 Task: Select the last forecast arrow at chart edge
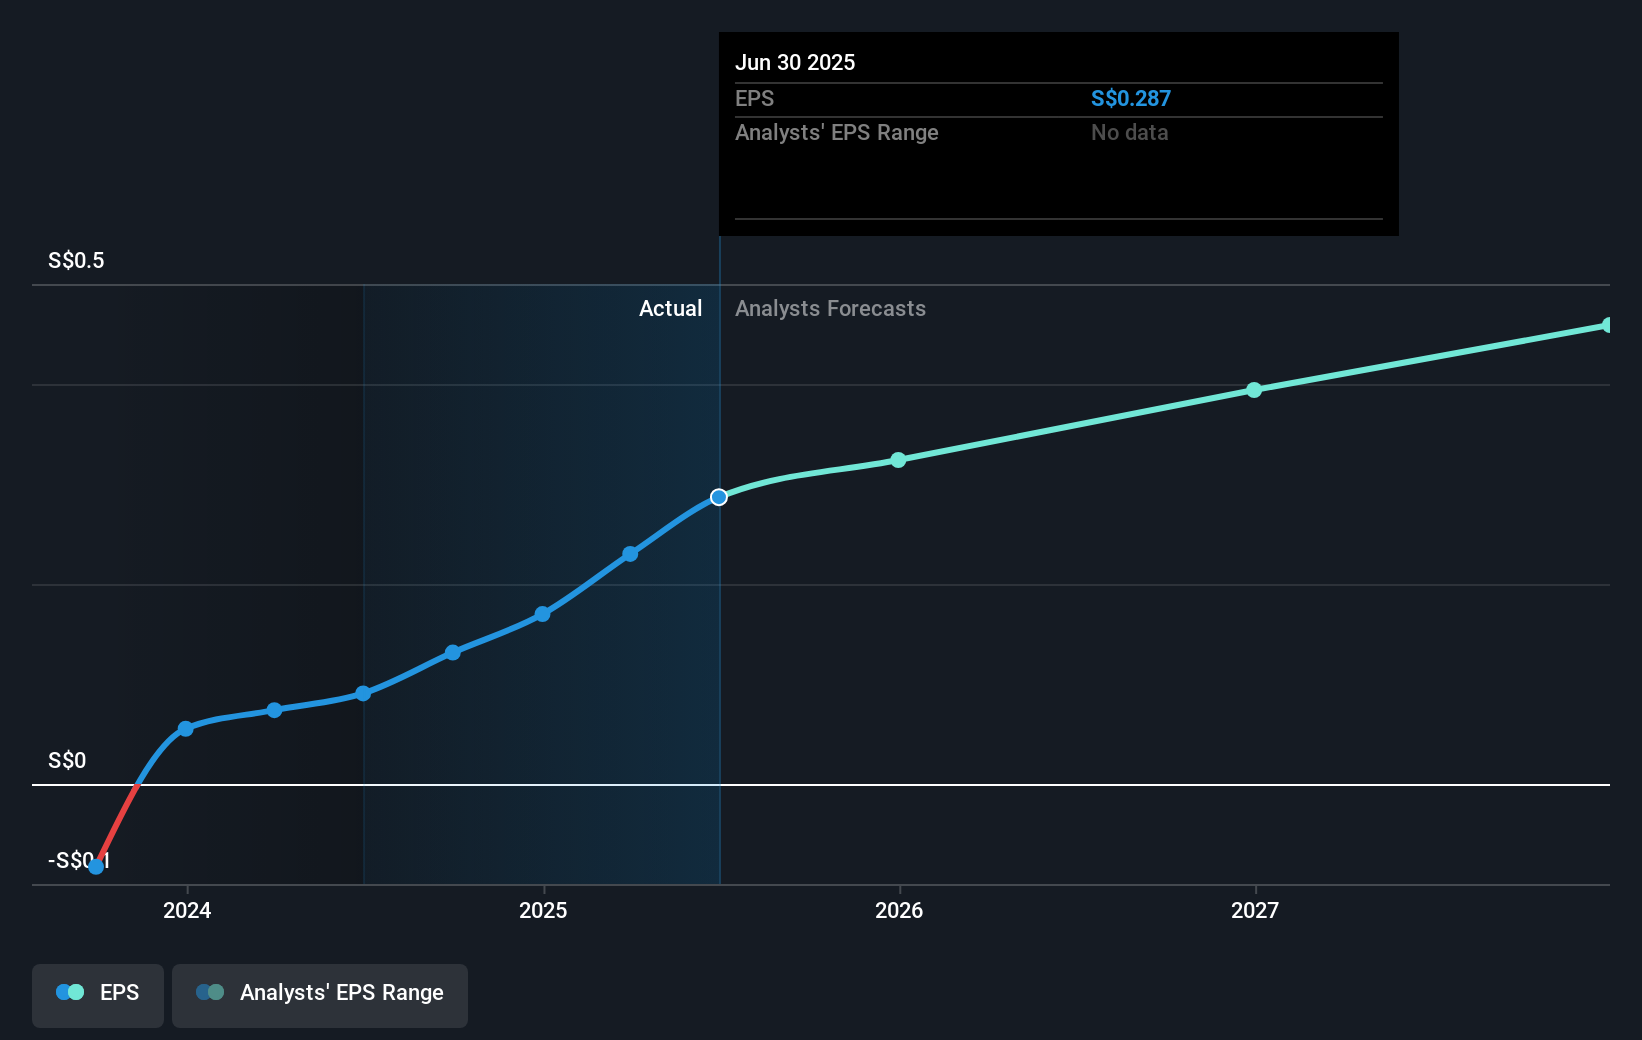tap(1605, 324)
